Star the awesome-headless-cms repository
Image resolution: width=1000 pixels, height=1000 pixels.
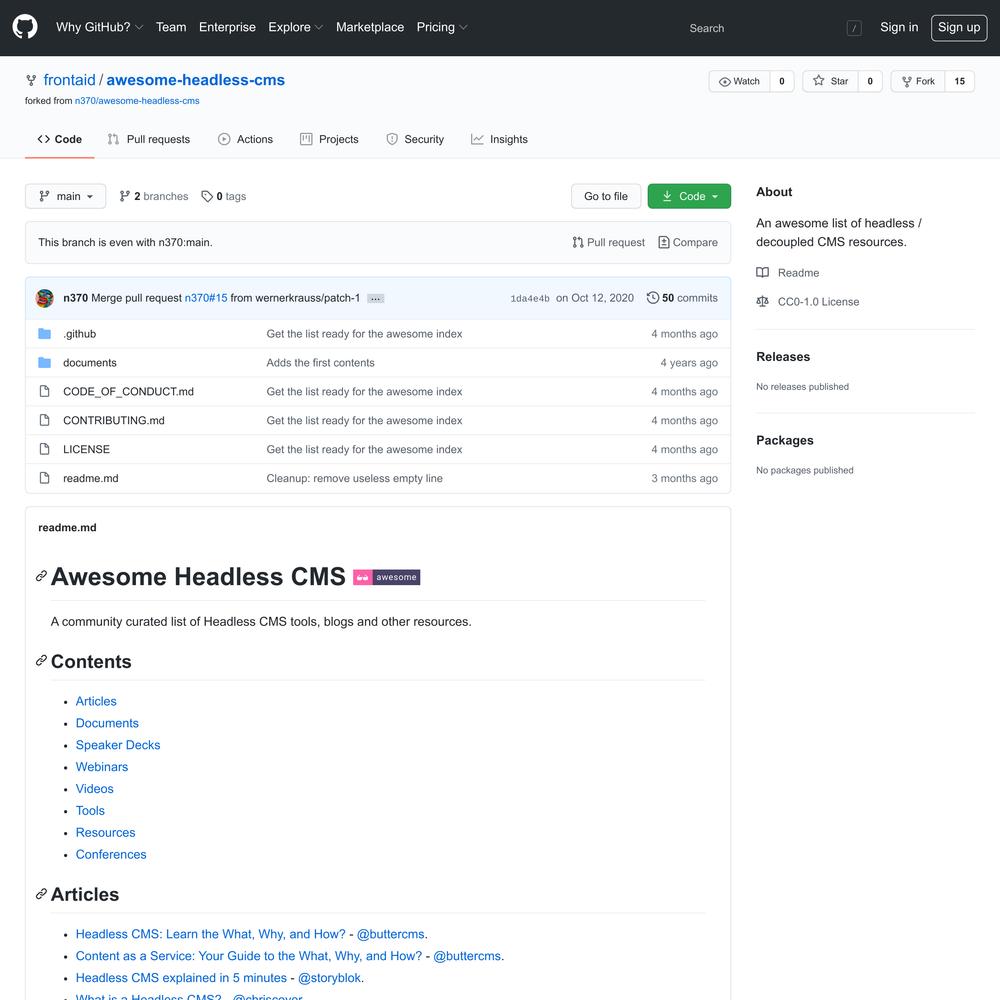830,81
